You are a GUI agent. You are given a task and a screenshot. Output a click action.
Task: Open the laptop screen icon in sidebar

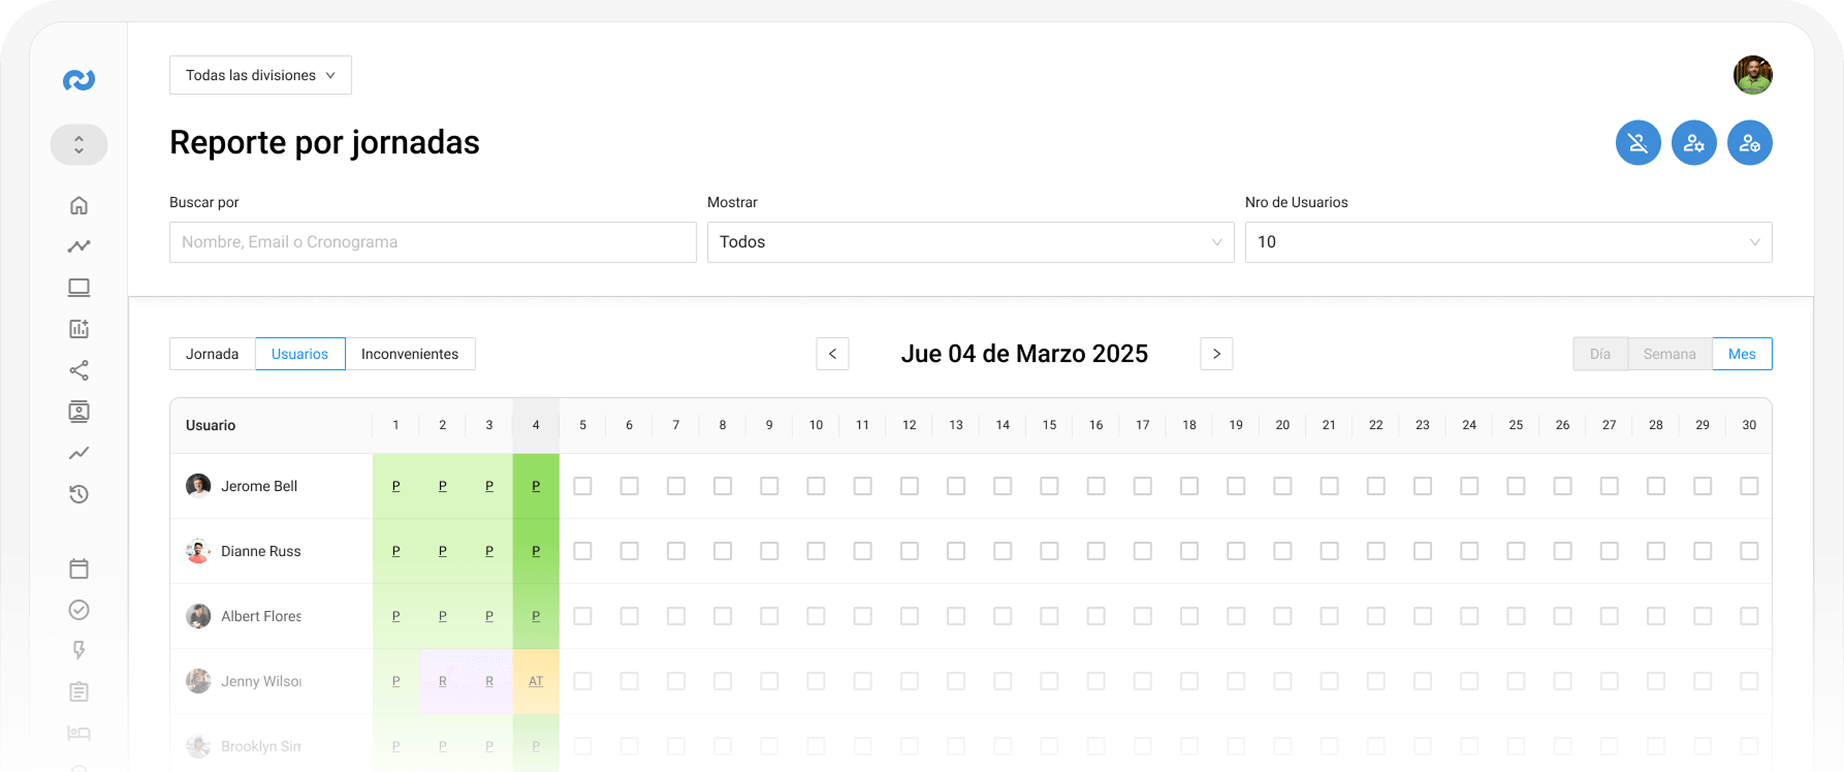click(x=79, y=288)
